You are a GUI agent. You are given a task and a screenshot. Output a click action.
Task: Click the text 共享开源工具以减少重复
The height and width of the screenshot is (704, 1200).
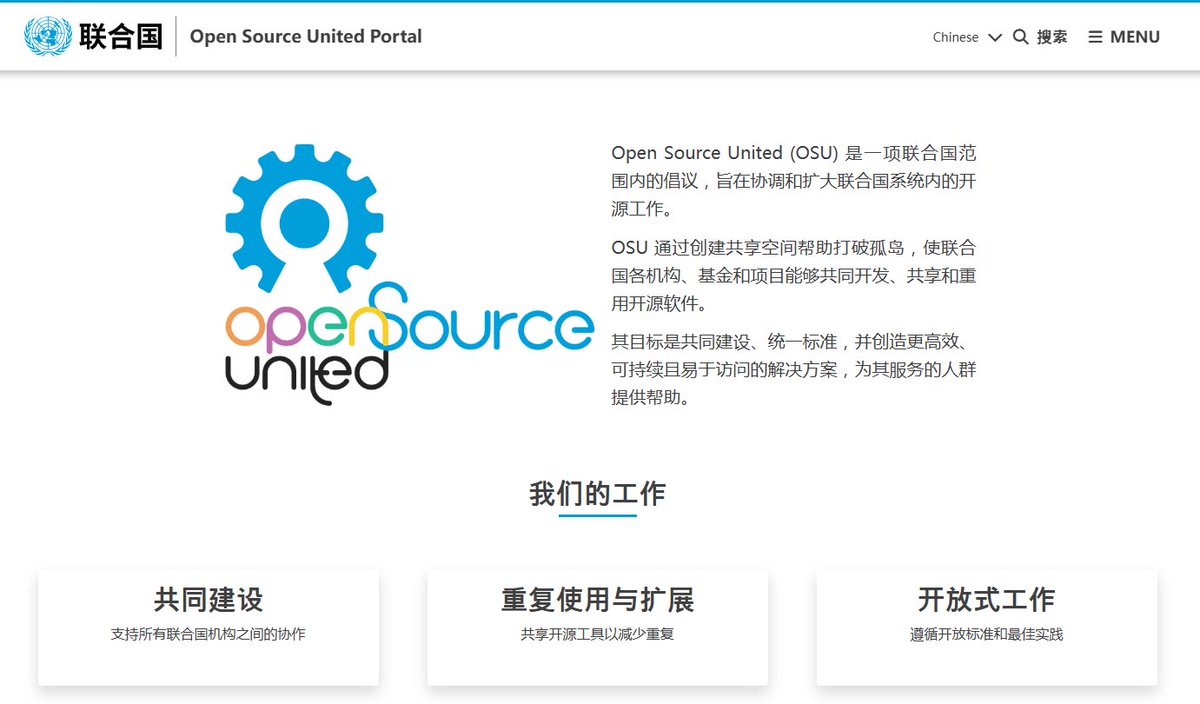597,634
